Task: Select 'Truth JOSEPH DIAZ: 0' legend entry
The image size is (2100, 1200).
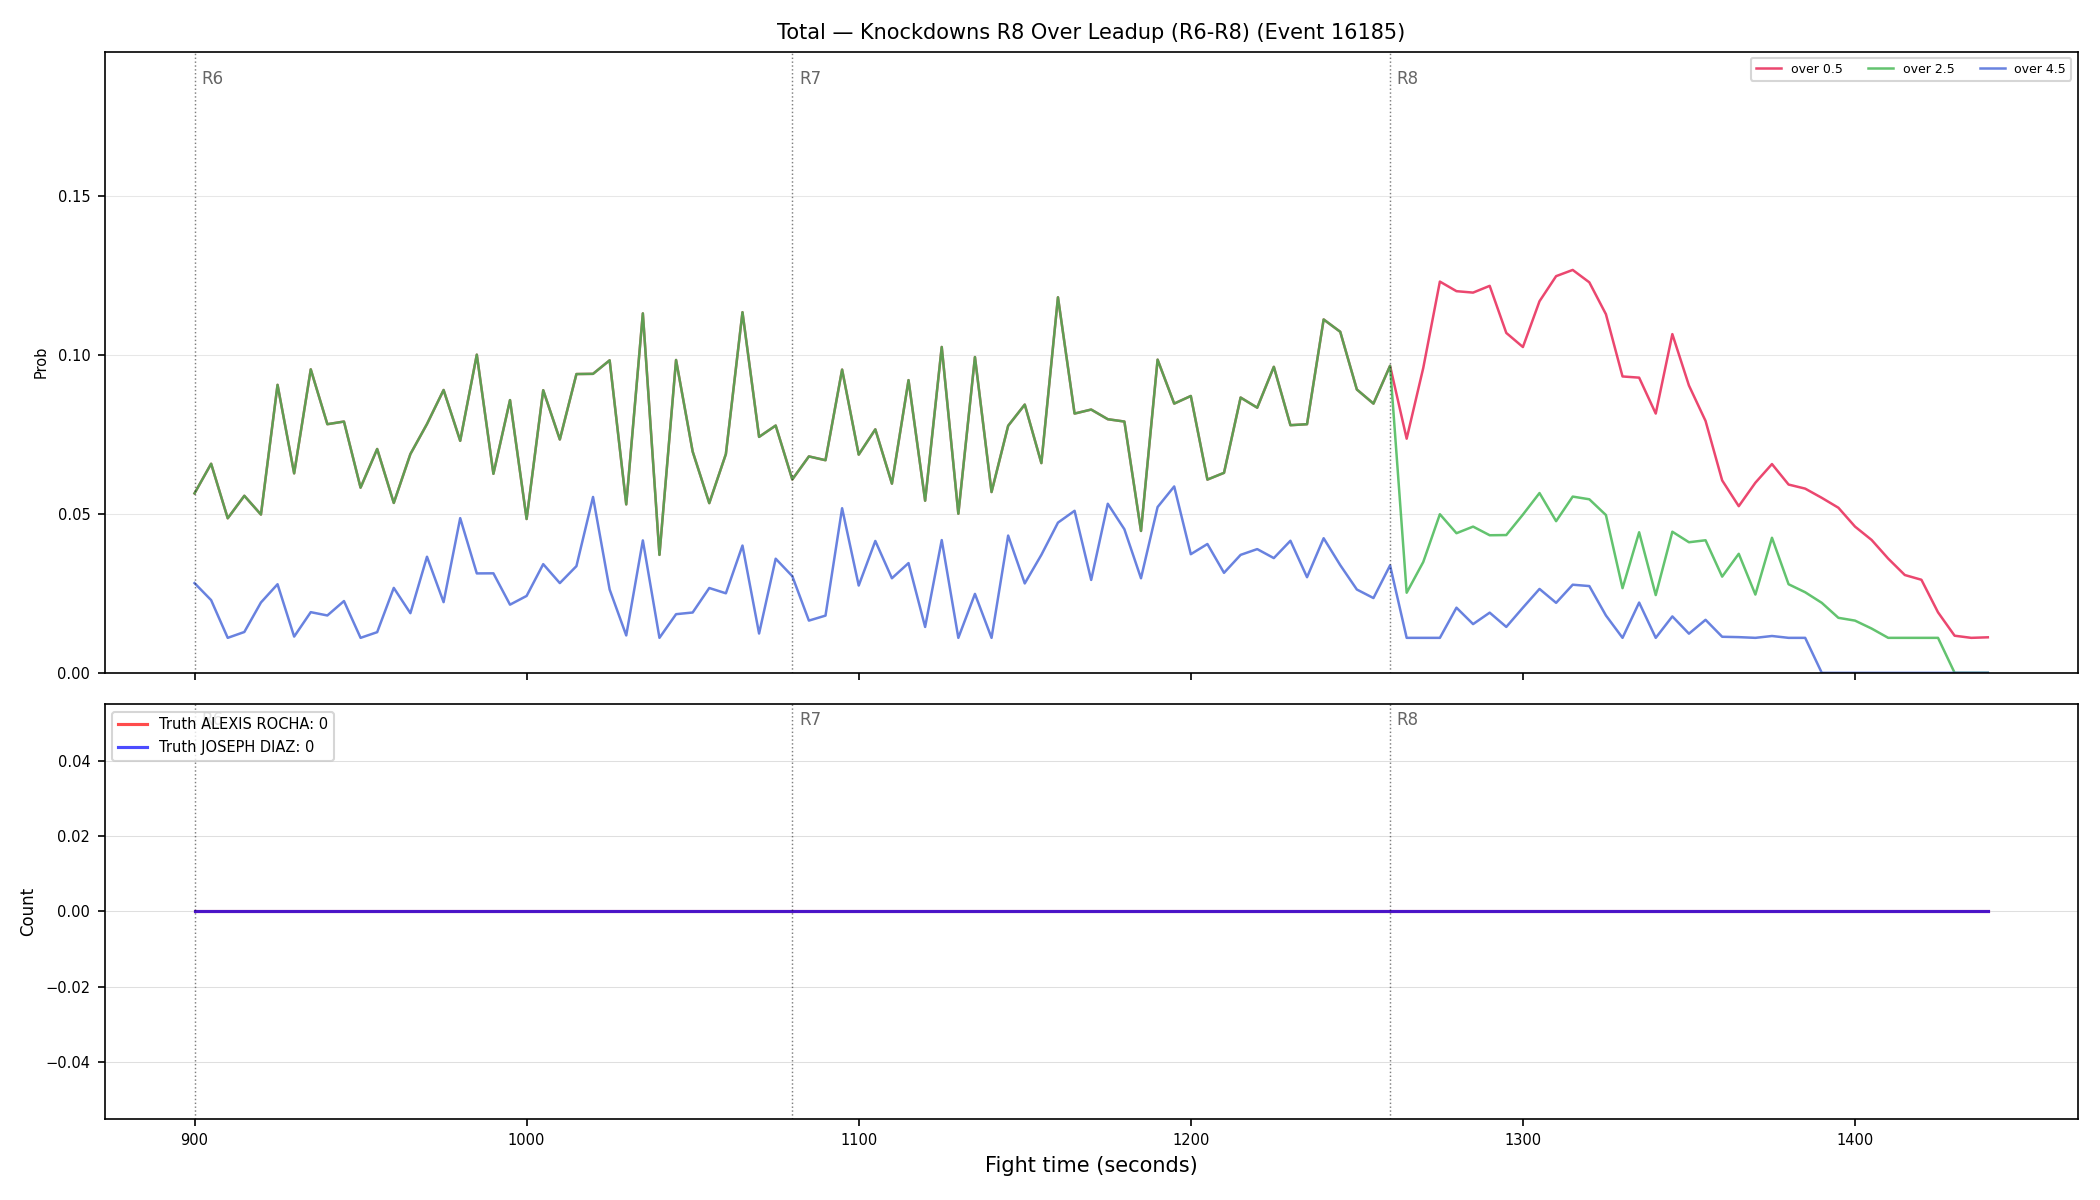Action: tap(215, 747)
